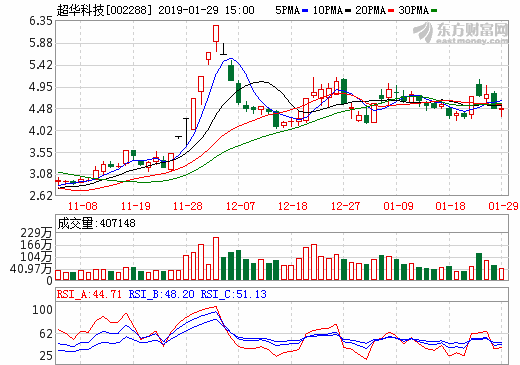520x365 pixels.
Task: Click the 4.95 price axis label
Action: 41,87
